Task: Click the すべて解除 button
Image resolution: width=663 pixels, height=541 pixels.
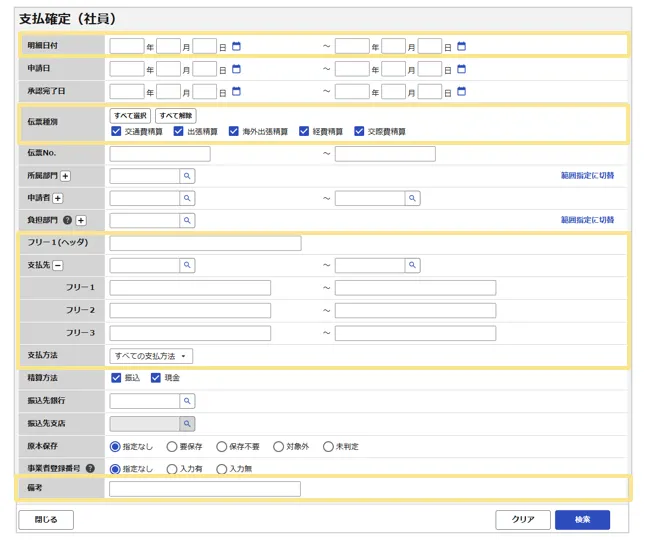Action: (174, 116)
